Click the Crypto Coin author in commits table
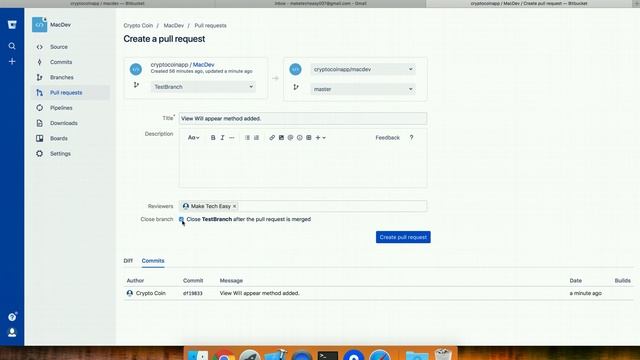The width and height of the screenshot is (640, 360). point(151,293)
